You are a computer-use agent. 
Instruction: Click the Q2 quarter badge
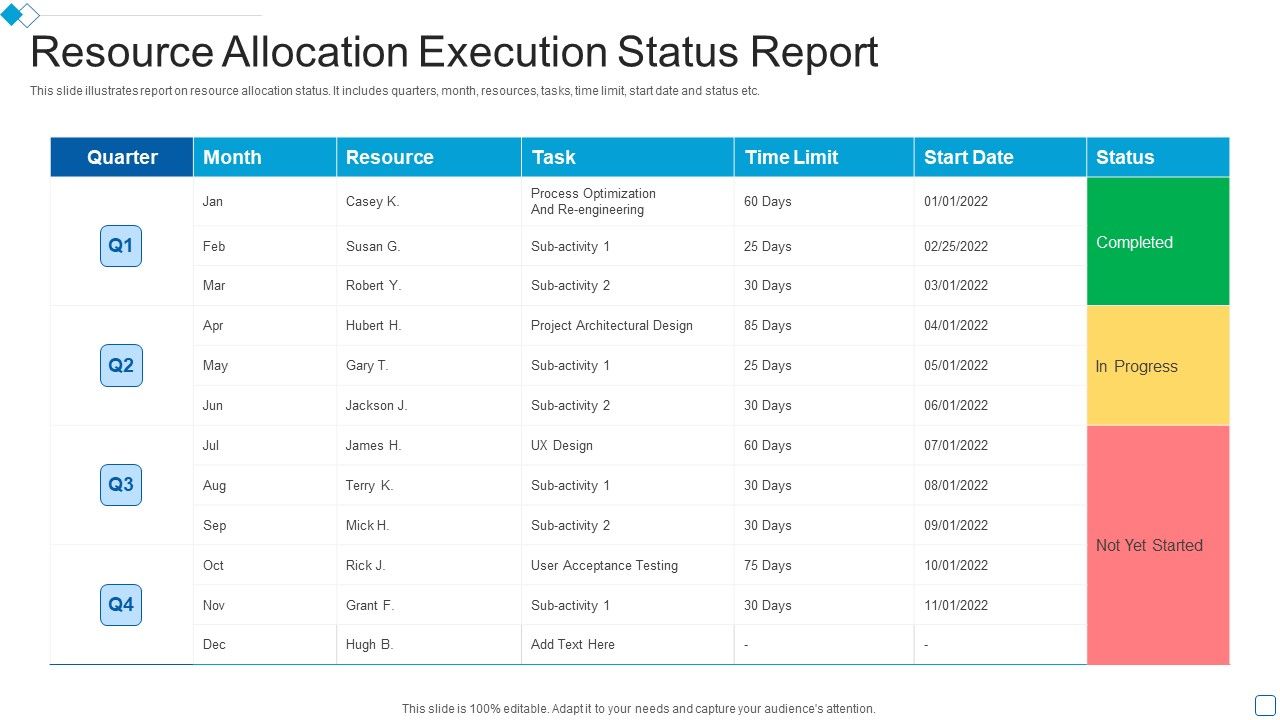[120, 365]
